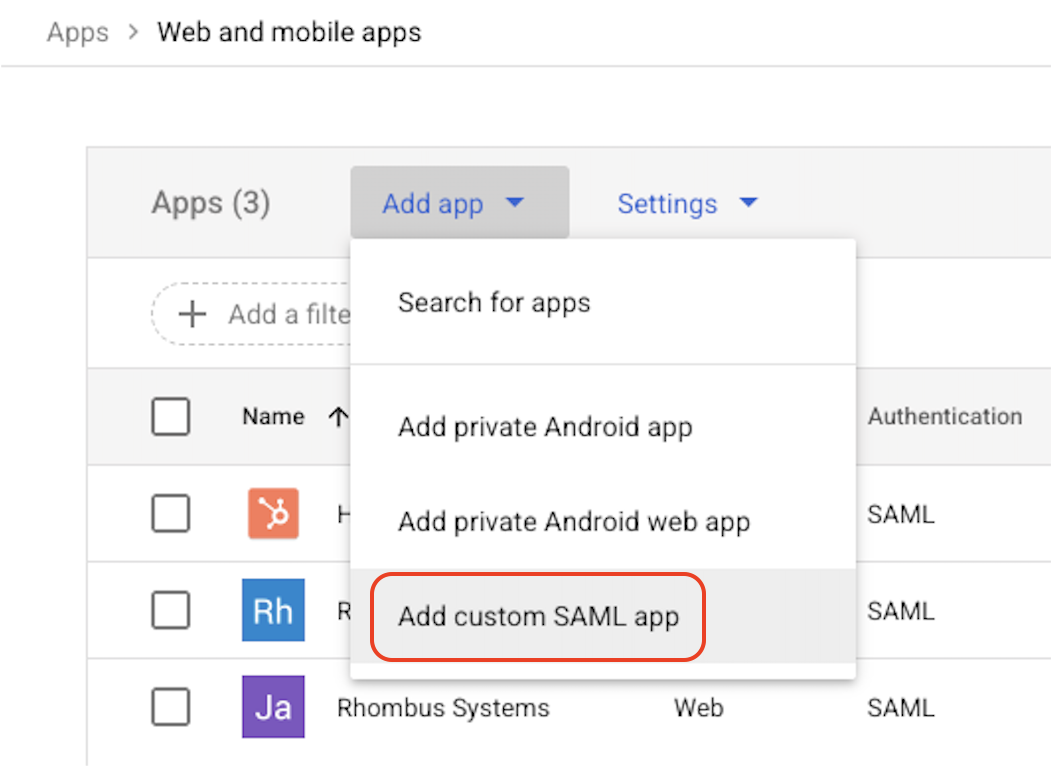Open the Add app dropdown
Image resolution: width=1054 pixels, height=766 pixels.
[460, 202]
